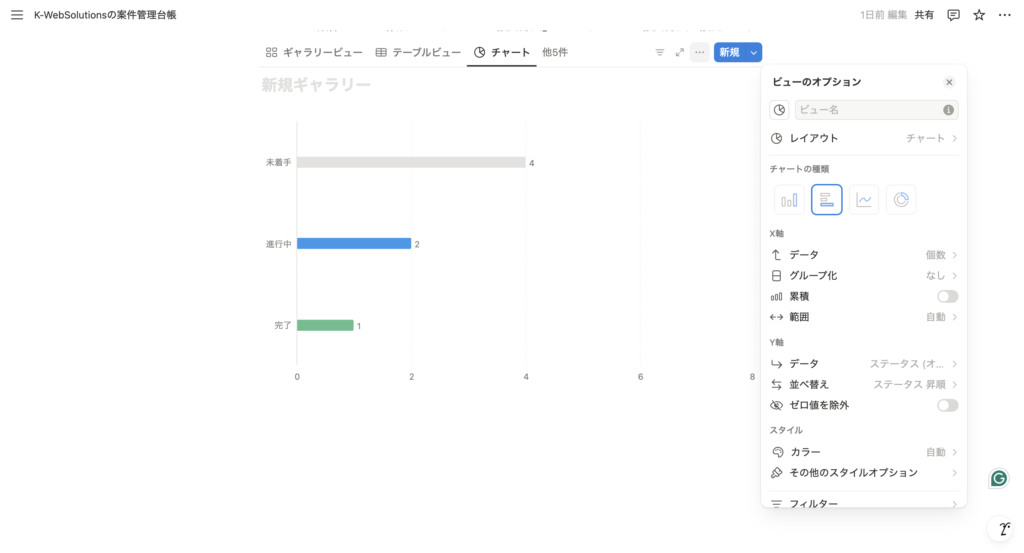The width and height of the screenshot is (1024, 553).
Task: Star this page as favorite
Action: pyautogui.click(x=979, y=15)
